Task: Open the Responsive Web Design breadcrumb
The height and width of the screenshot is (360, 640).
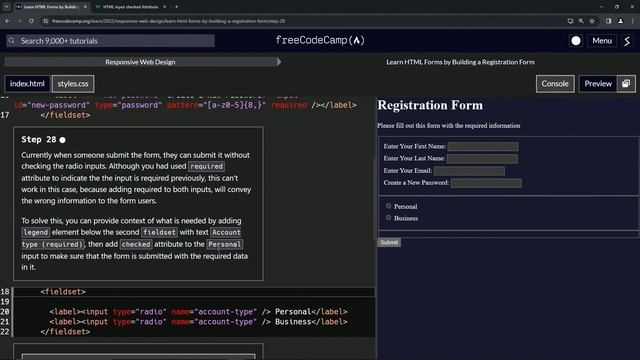Action: point(140,62)
